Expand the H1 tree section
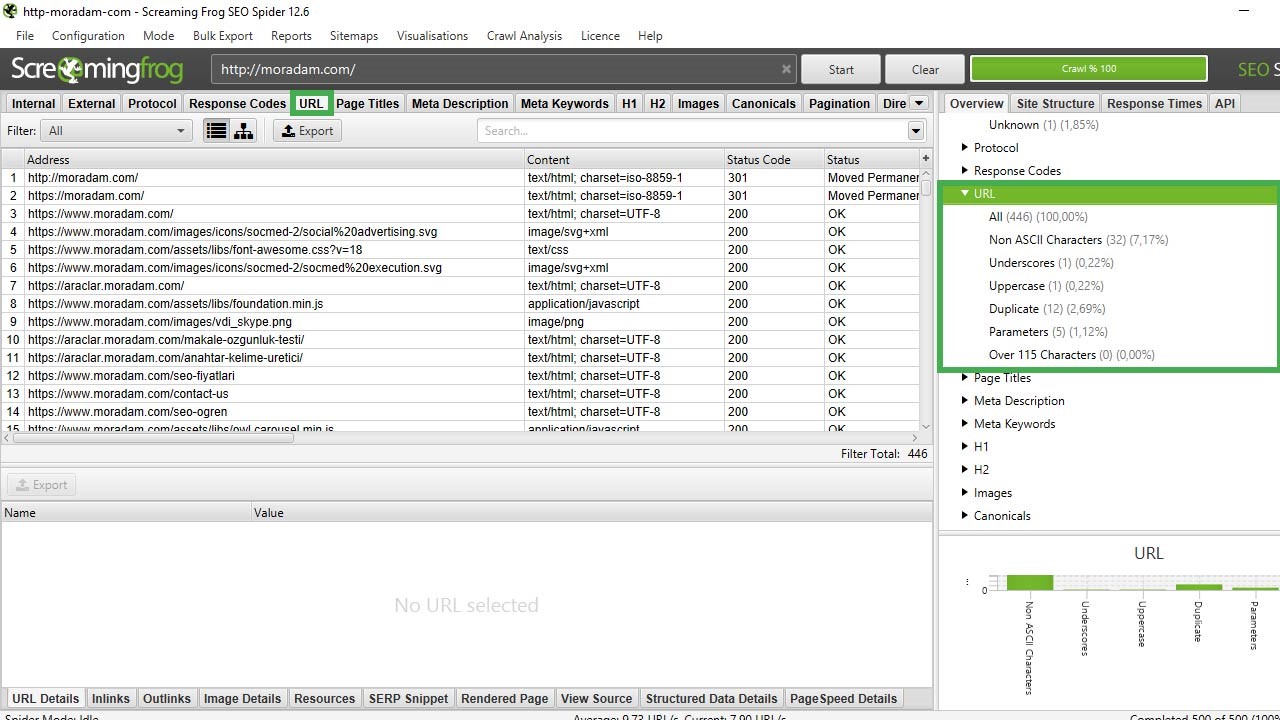This screenshot has width=1280, height=720. click(x=965, y=446)
